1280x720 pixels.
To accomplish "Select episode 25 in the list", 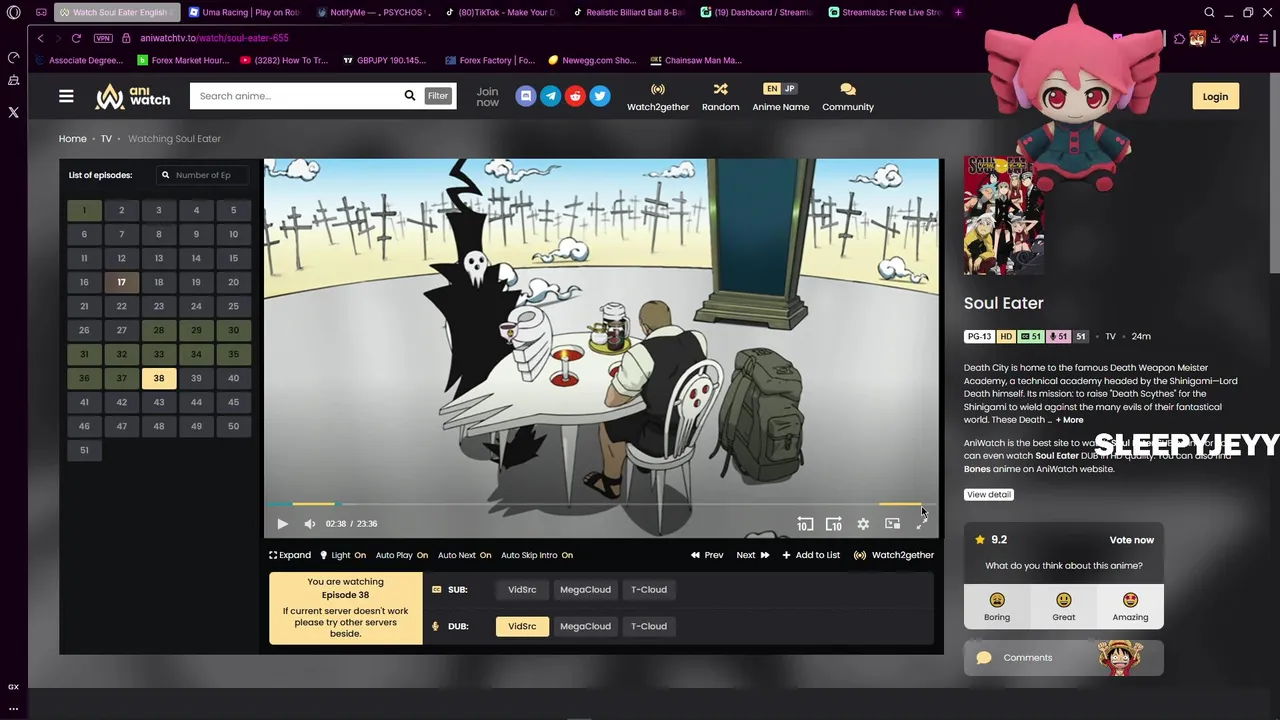I will [x=233, y=306].
